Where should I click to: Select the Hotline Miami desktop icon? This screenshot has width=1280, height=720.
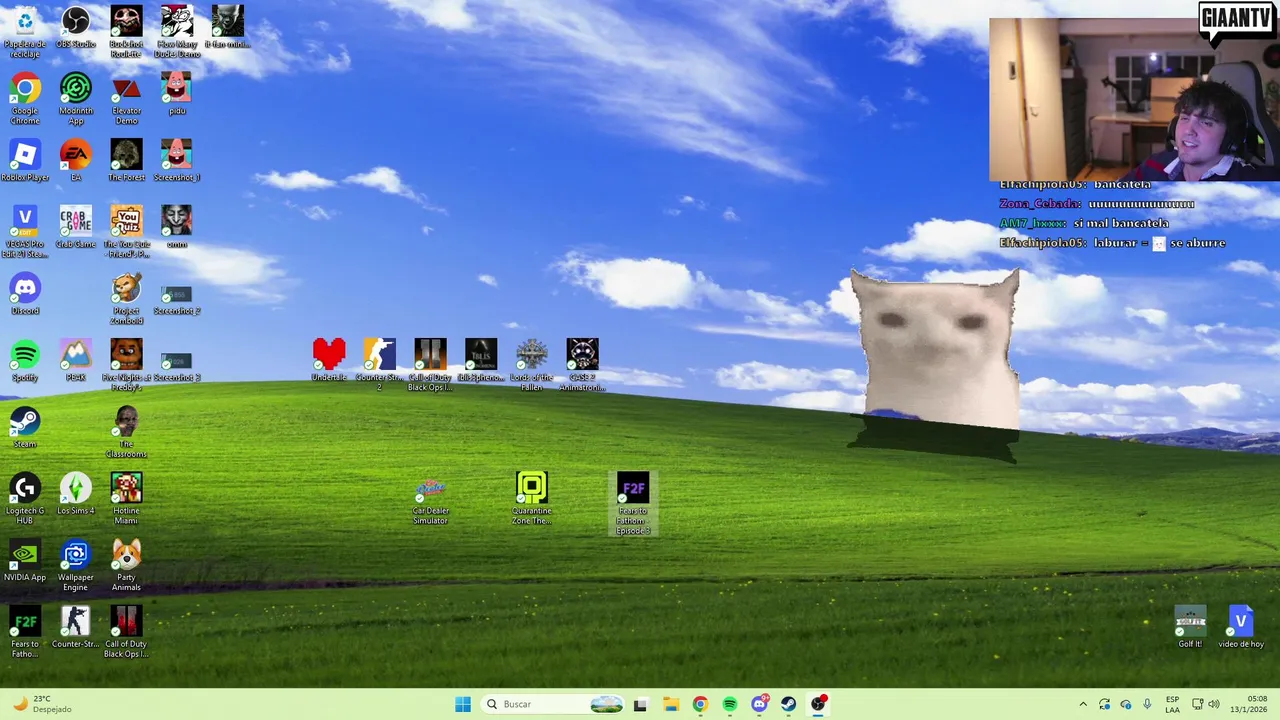coord(126,499)
